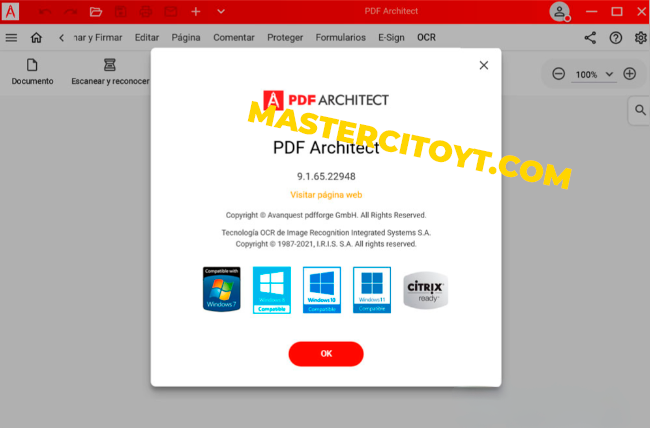This screenshot has width=650, height=428.
Task: Switch to the Página tab
Action: click(x=186, y=38)
